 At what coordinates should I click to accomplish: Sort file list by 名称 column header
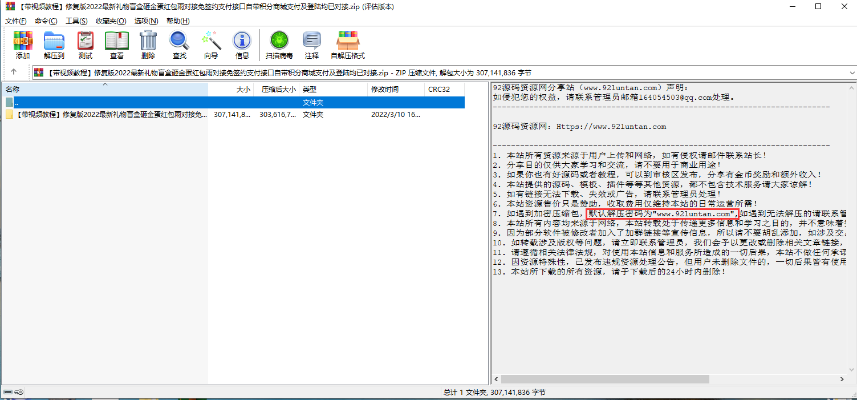[100, 89]
